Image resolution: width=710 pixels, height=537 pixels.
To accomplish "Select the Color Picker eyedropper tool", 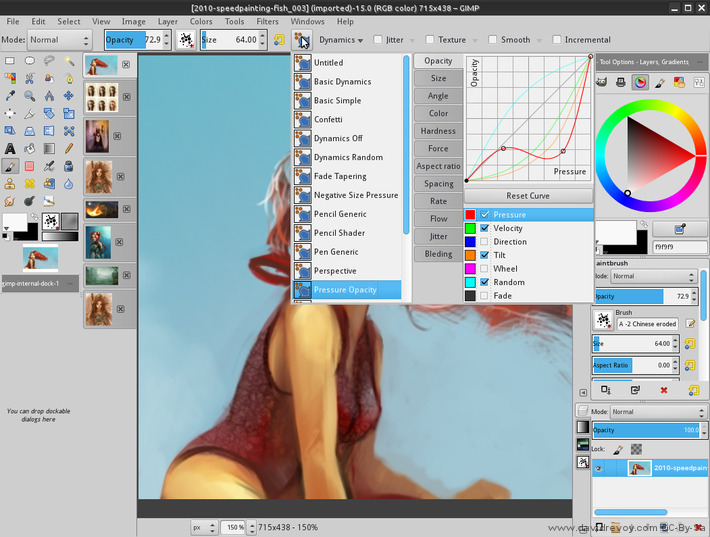I will tap(10, 96).
